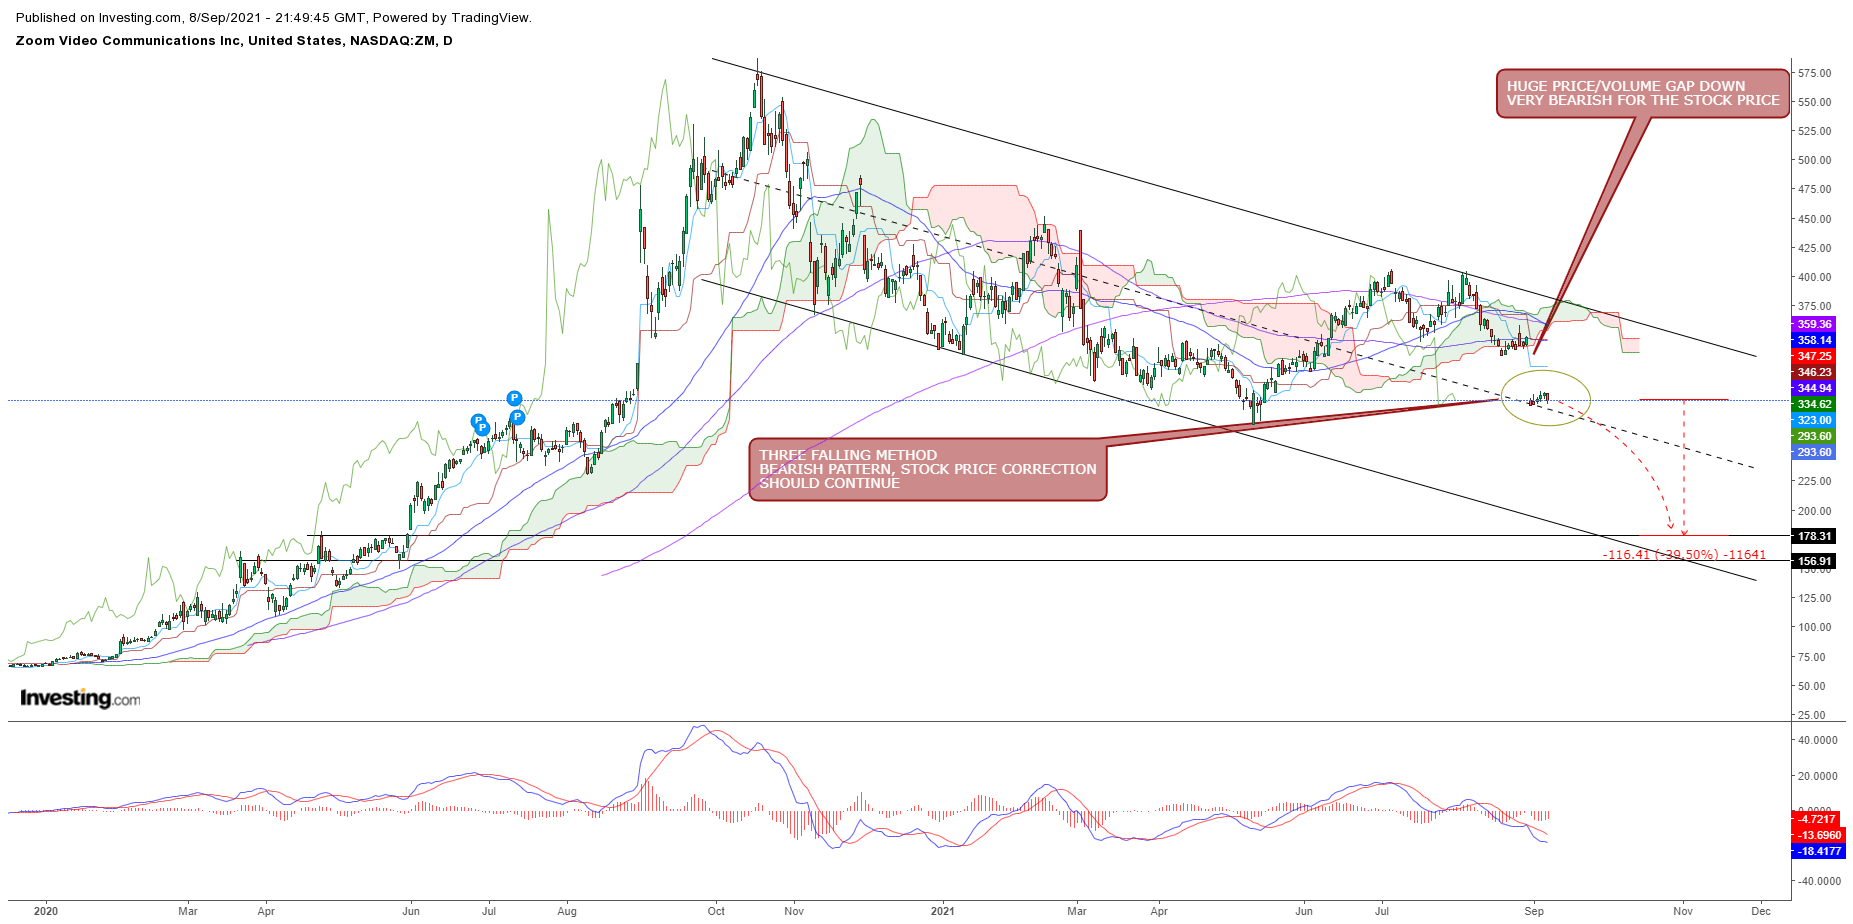Click the Sep label on the time axis
This screenshot has height=924, width=1853.
(x=1534, y=911)
